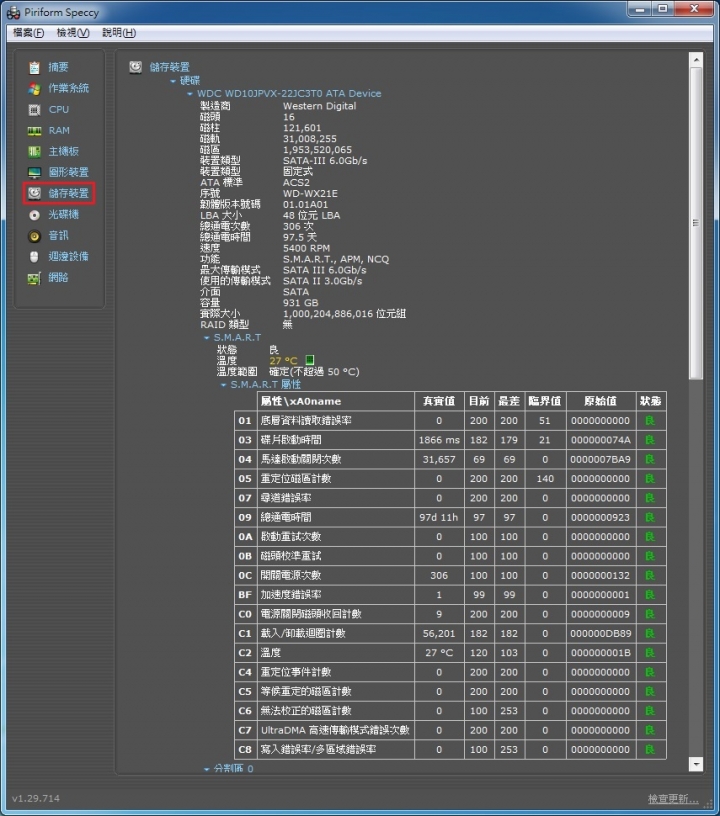This screenshot has height=816, width=720.
Task: Click the C7 UltraDMA attribute row
Action: point(451,730)
